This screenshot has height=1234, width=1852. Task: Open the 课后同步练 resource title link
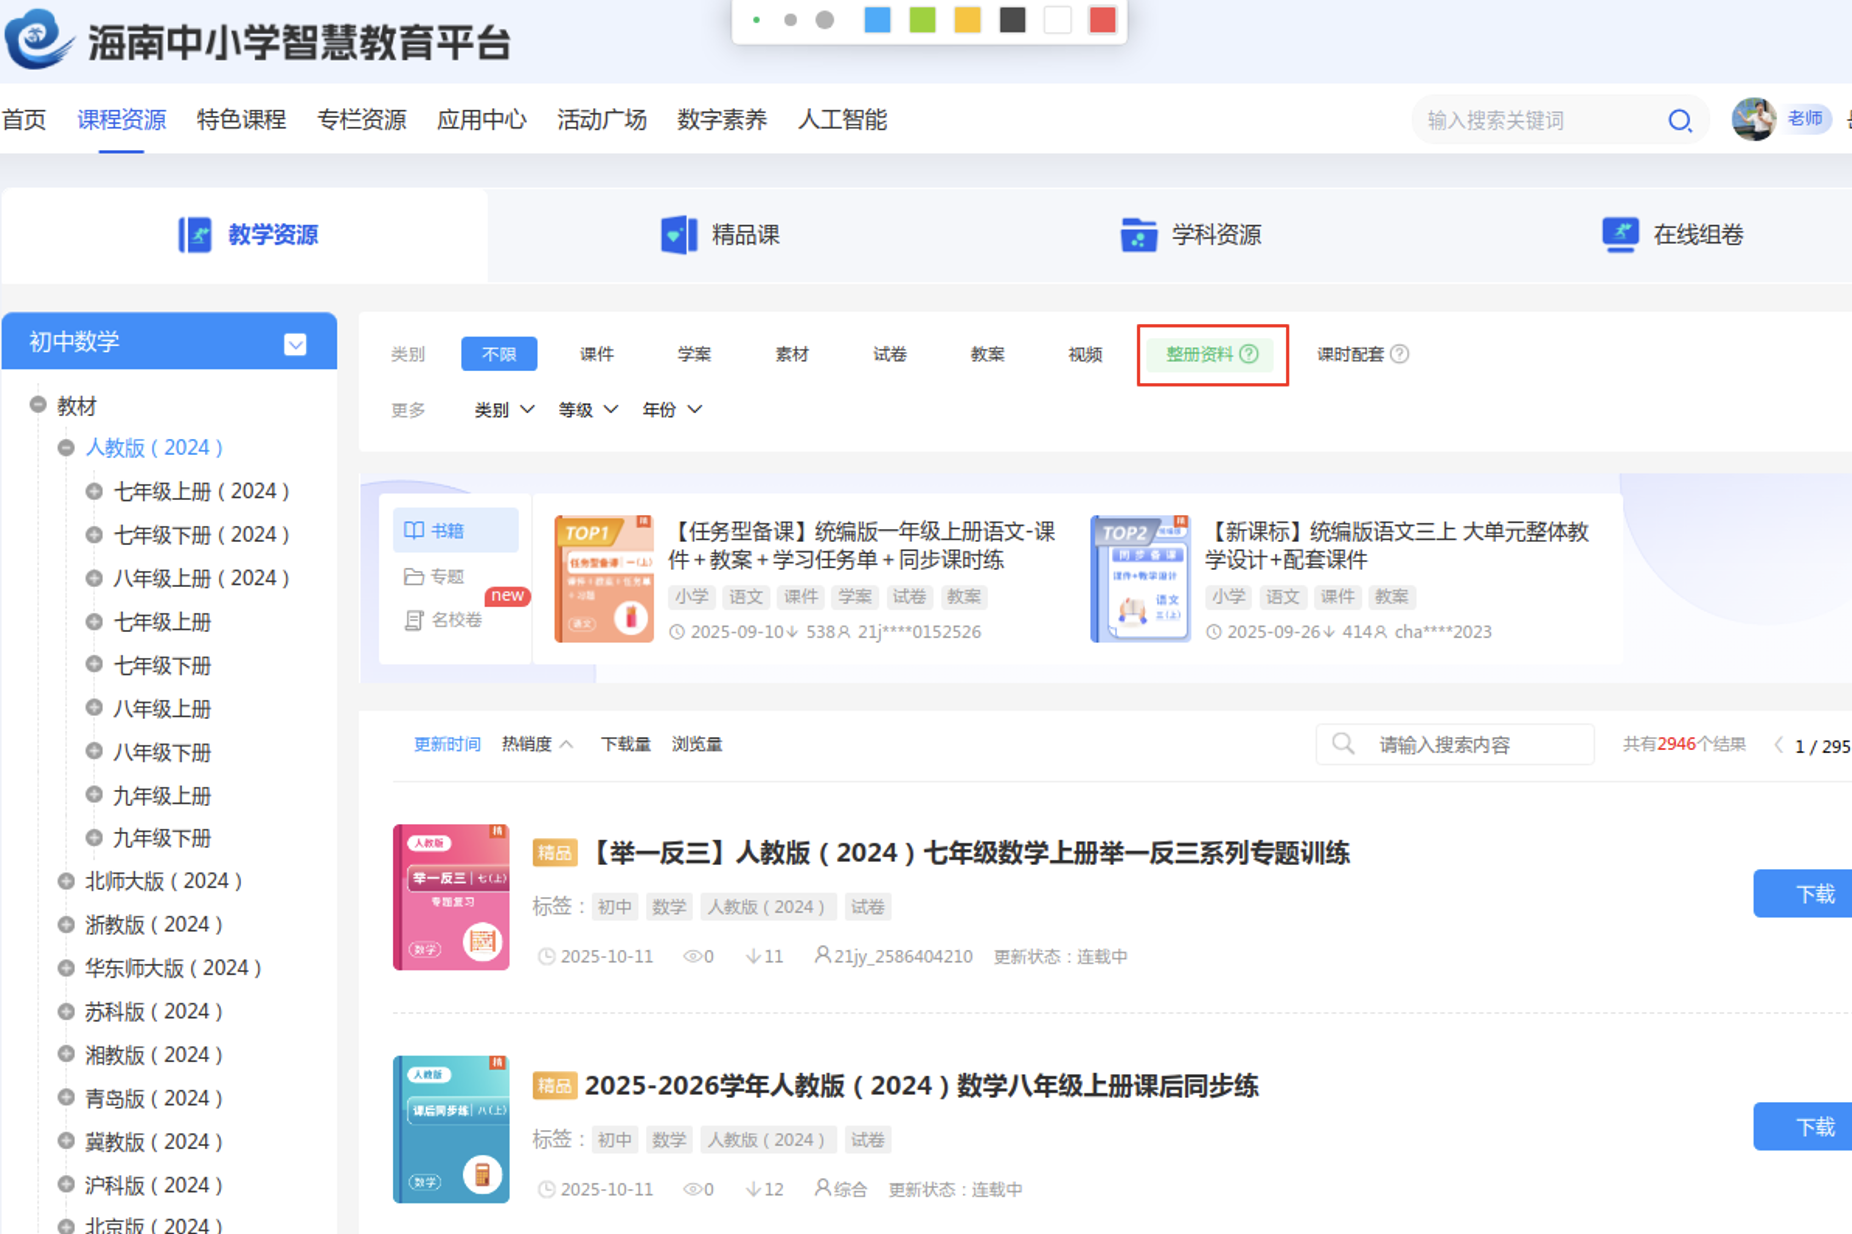[x=921, y=1085]
